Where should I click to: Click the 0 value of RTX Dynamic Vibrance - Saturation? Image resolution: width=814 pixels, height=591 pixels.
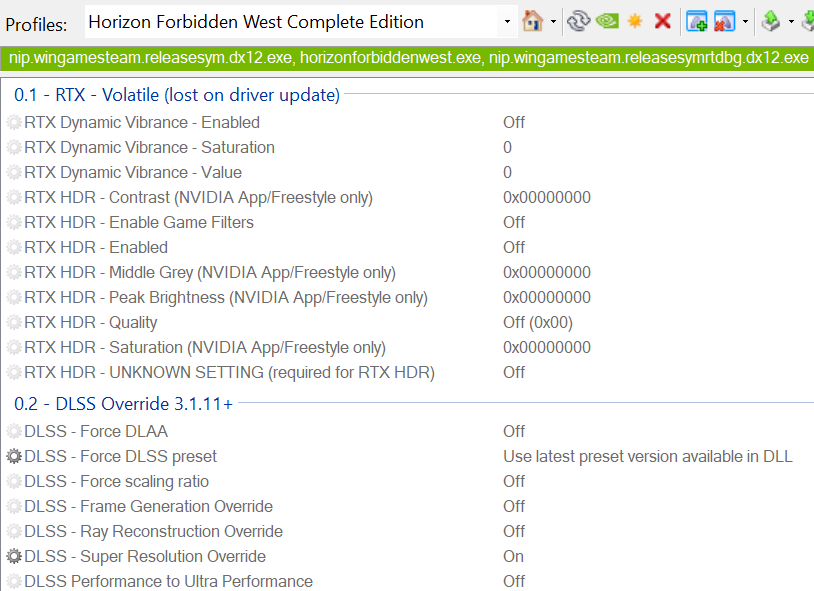point(507,147)
